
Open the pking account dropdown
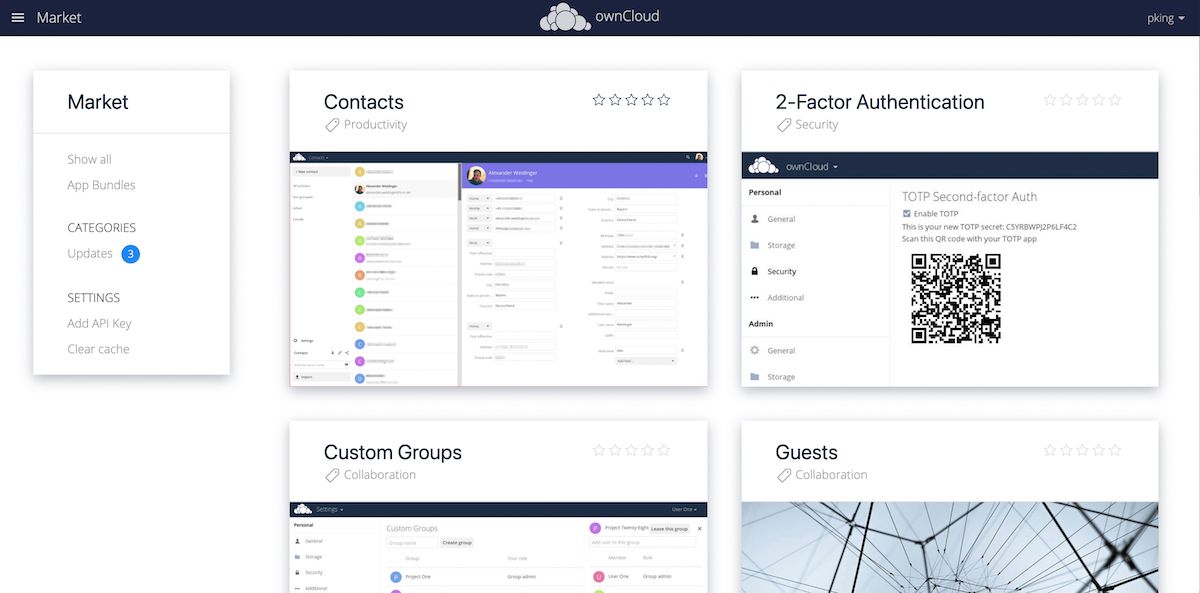coord(1165,17)
